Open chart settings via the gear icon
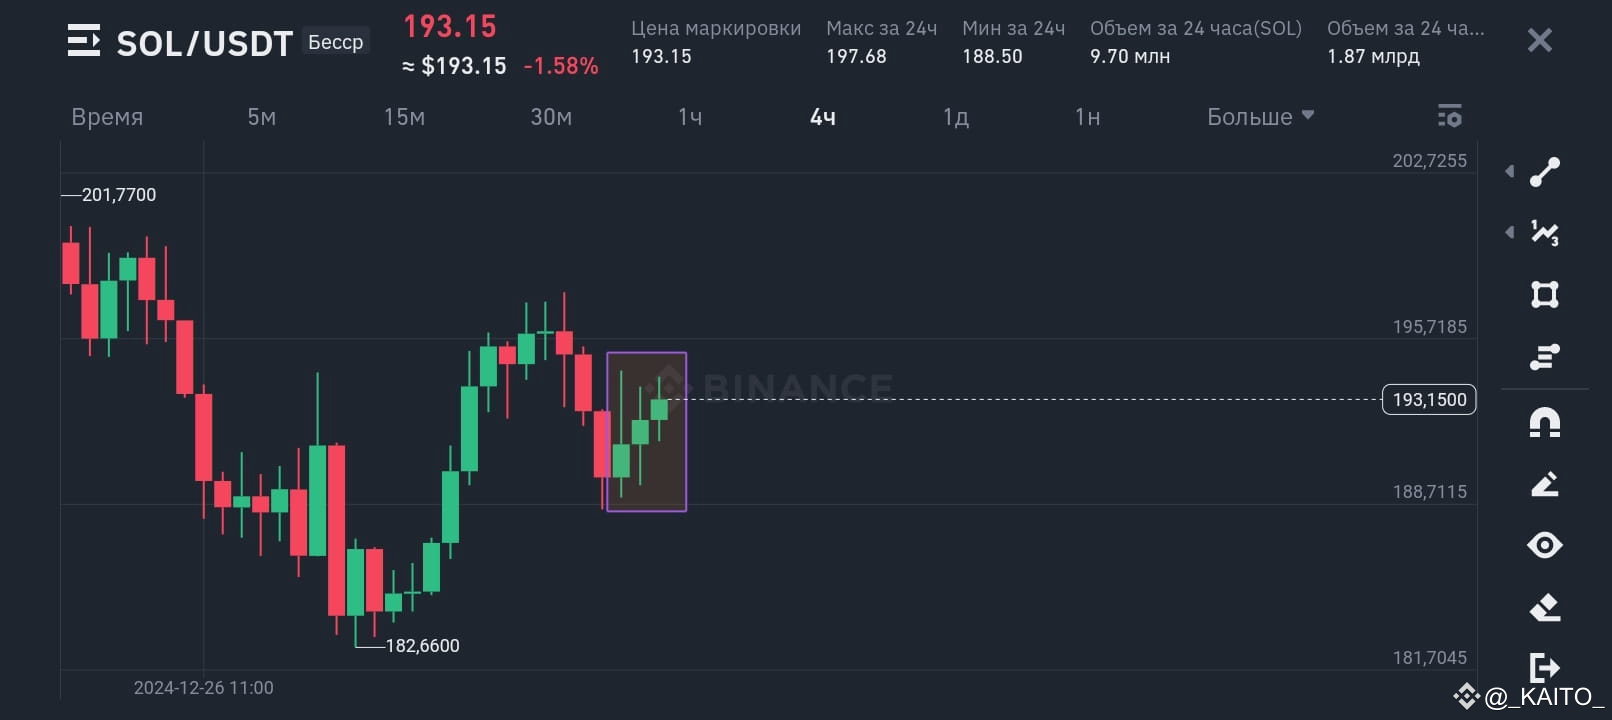1612x720 pixels. (x=1449, y=115)
